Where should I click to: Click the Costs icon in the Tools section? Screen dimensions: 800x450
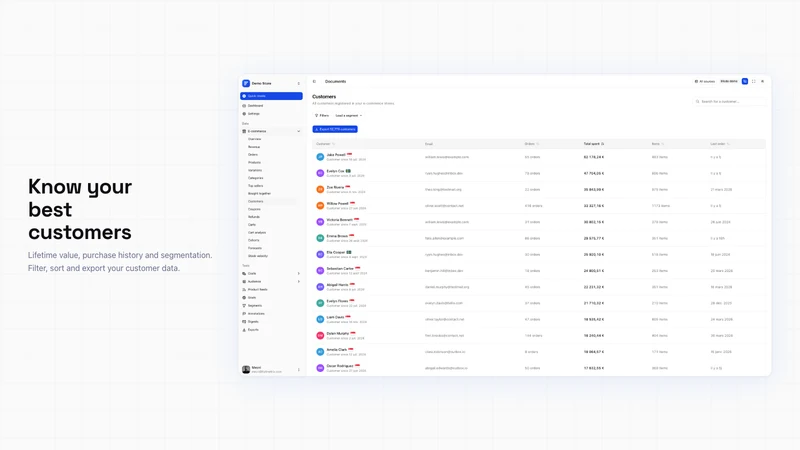click(x=244, y=273)
